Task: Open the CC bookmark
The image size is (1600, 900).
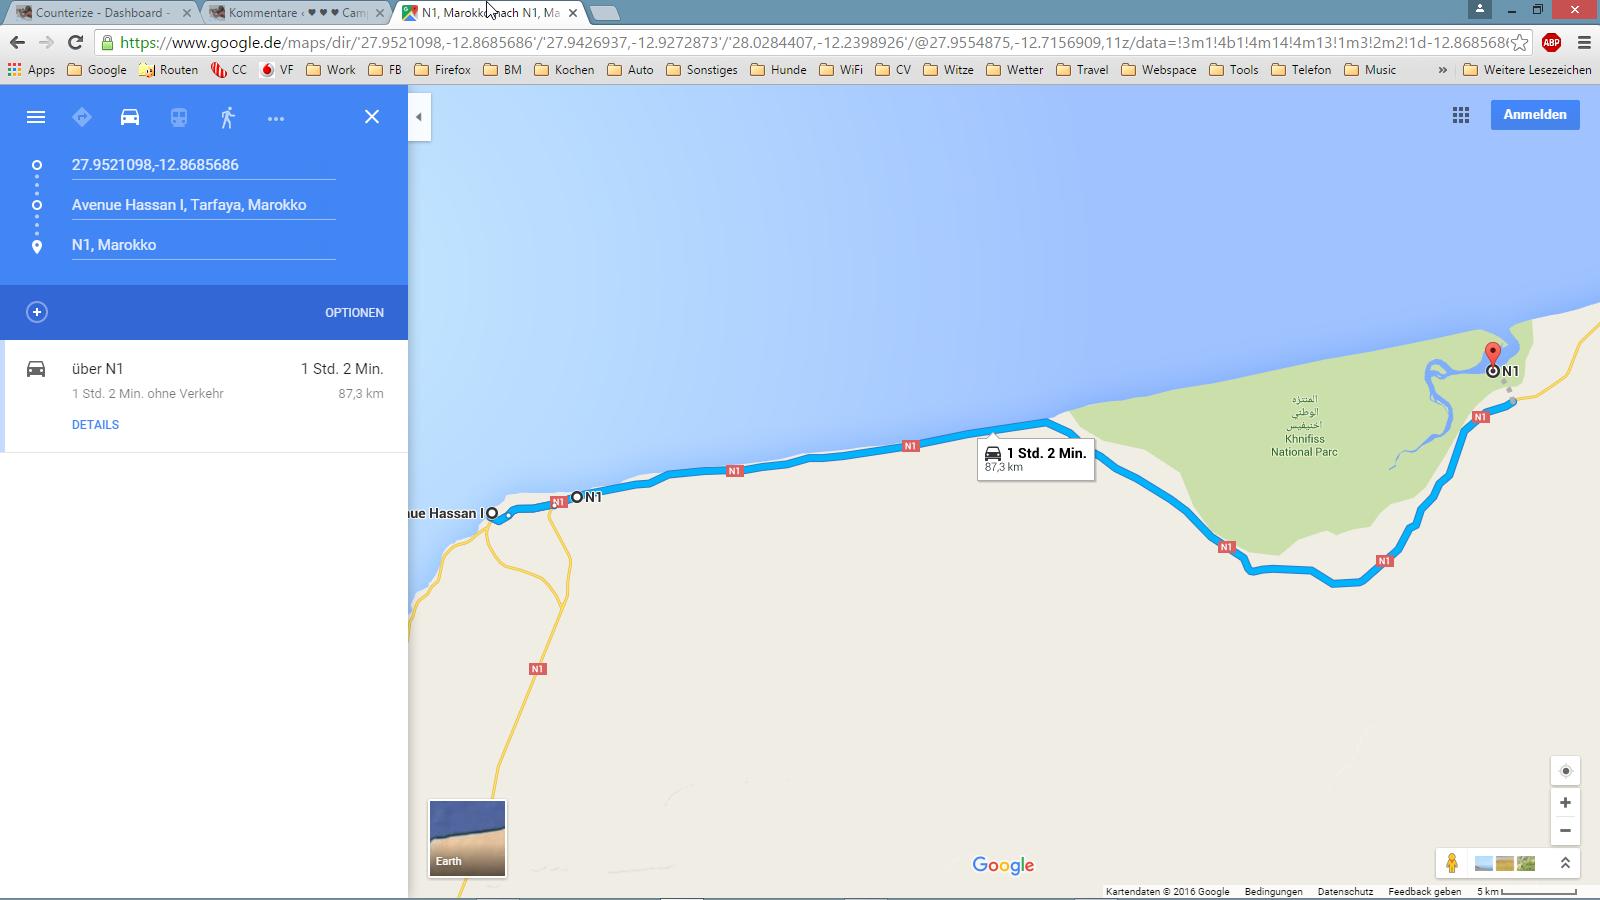Action: click(229, 70)
